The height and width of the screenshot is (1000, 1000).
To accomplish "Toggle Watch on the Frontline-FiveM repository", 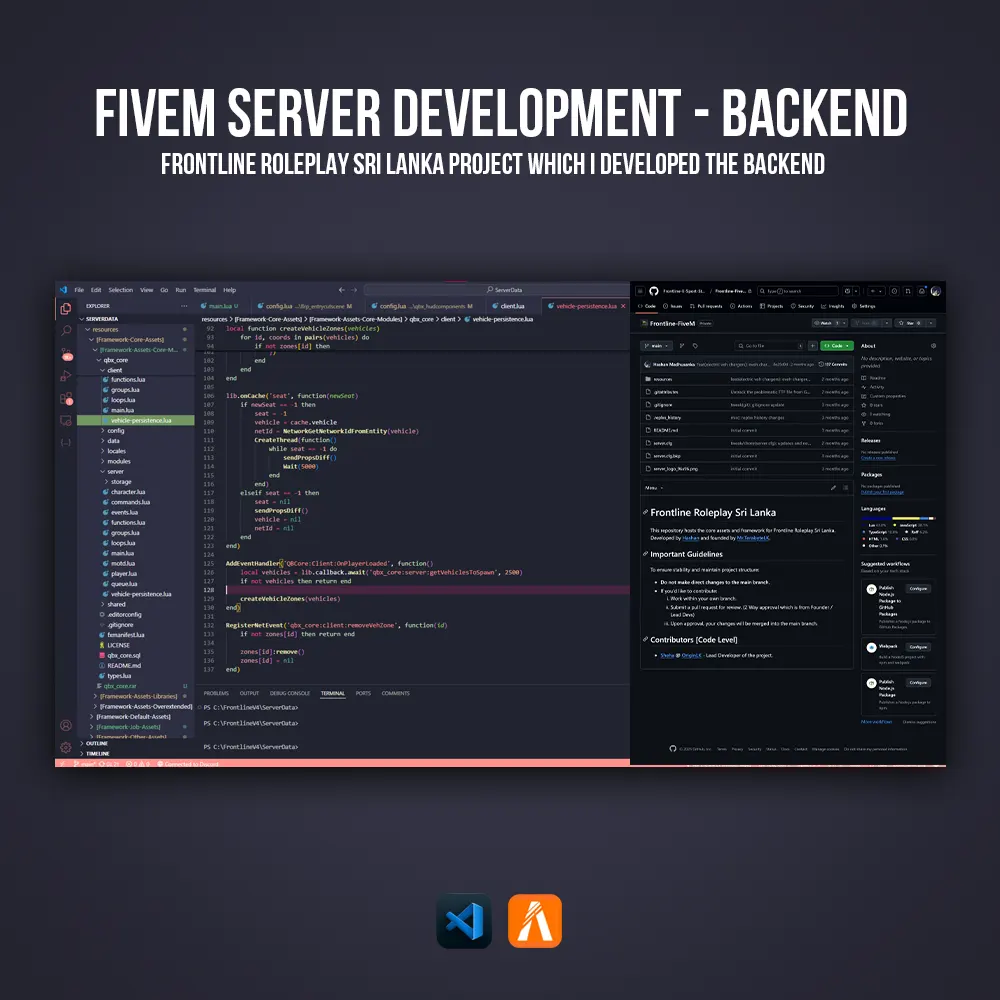I will [829, 323].
